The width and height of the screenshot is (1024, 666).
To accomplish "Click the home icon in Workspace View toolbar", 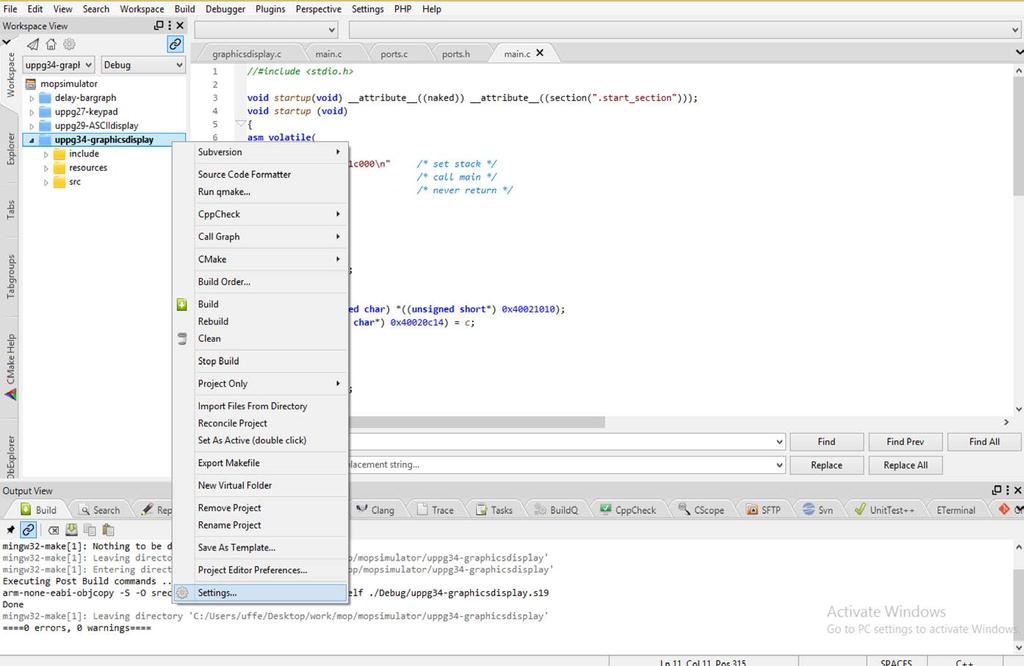I will pos(51,44).
